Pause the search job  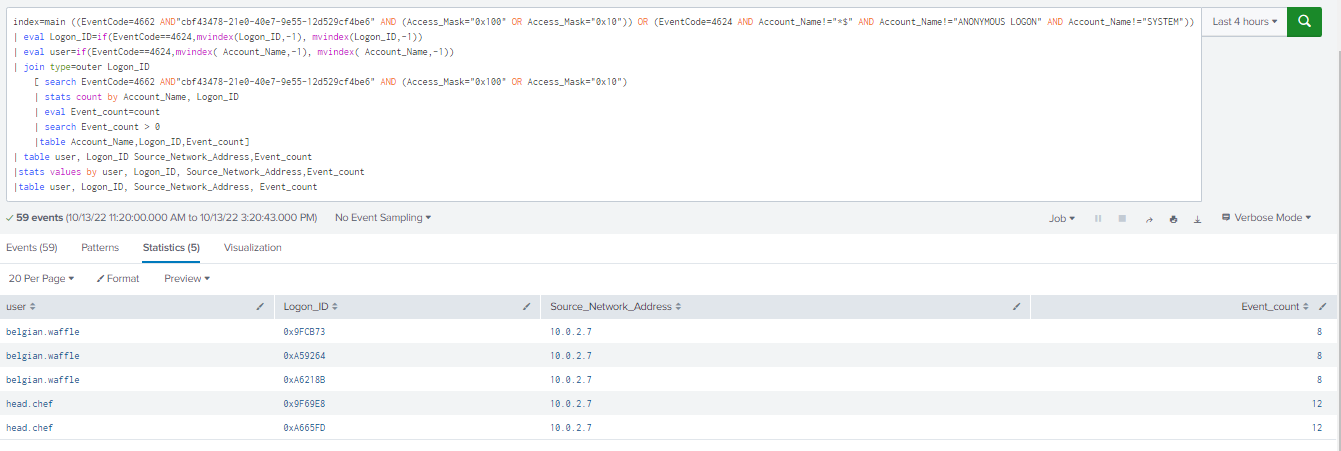1098,218
